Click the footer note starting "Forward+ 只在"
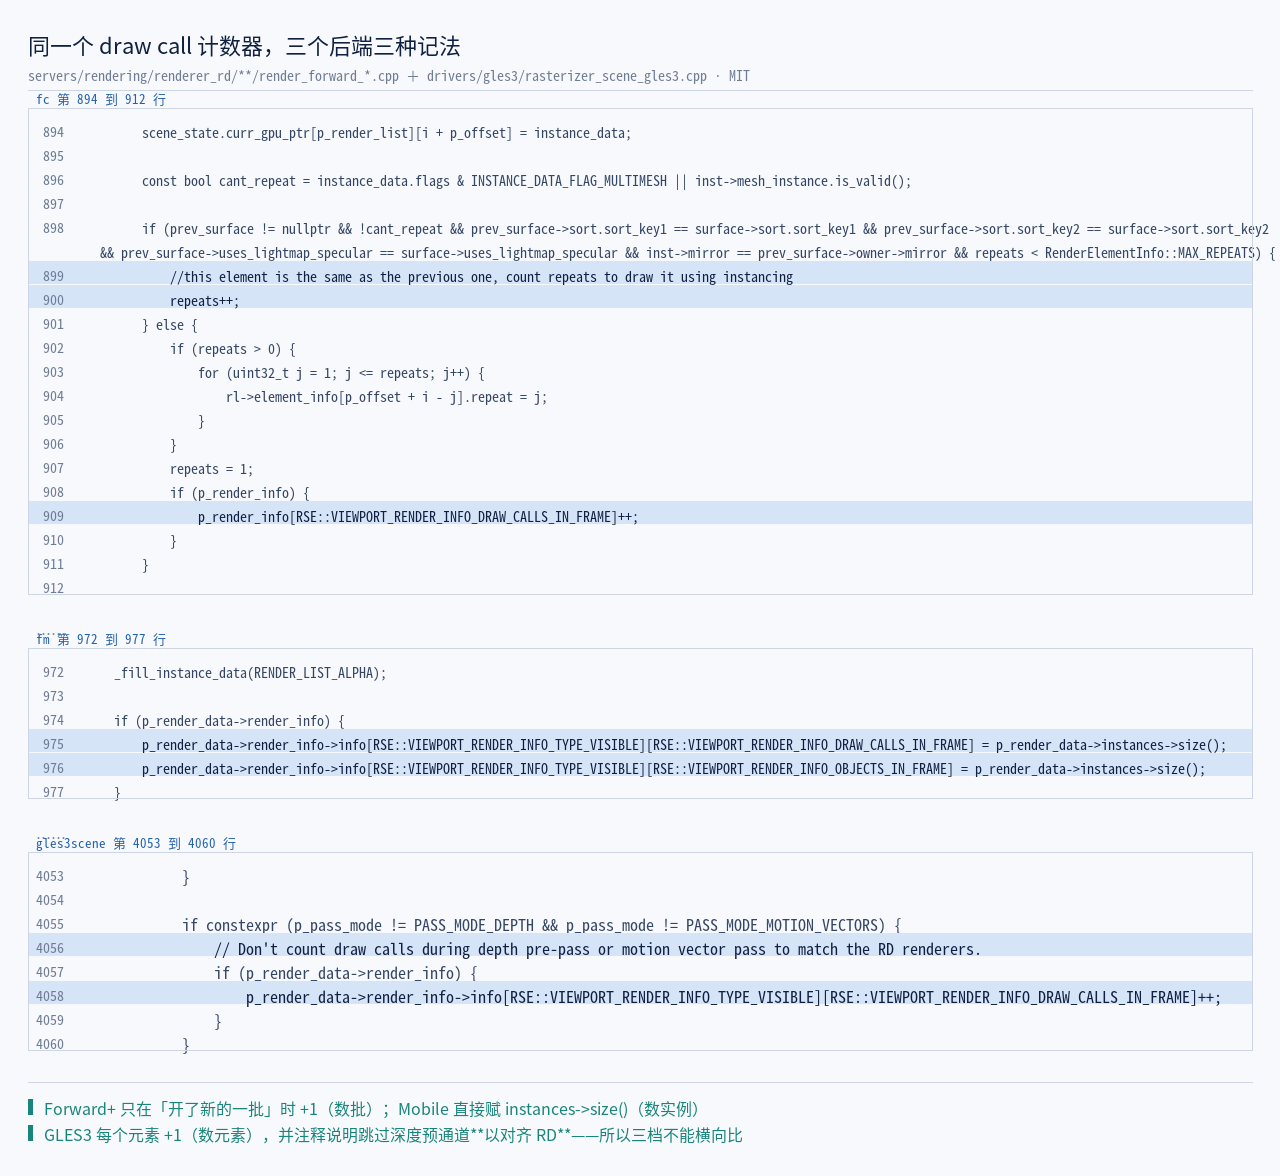Image resolution: width=1280 pixels, height=1176 pixels. coord(375,1109)
